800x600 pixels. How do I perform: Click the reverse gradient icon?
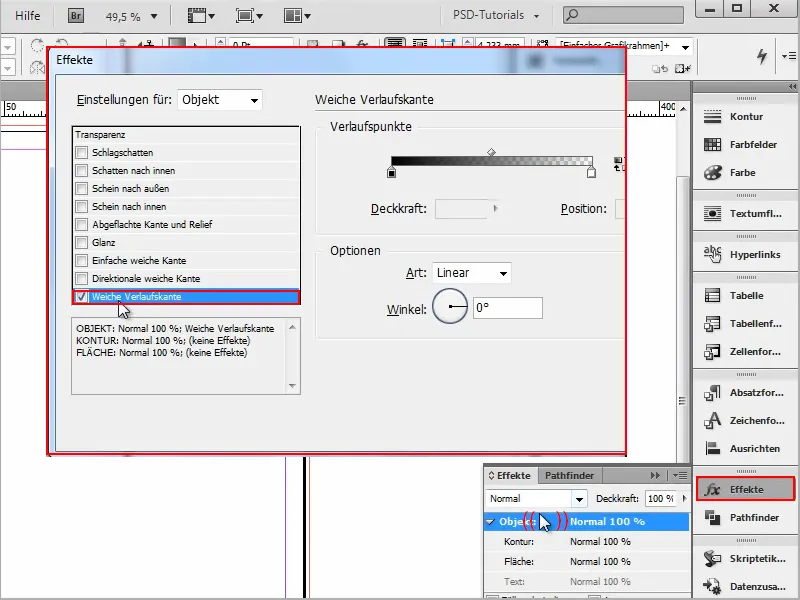coord(618,164)
